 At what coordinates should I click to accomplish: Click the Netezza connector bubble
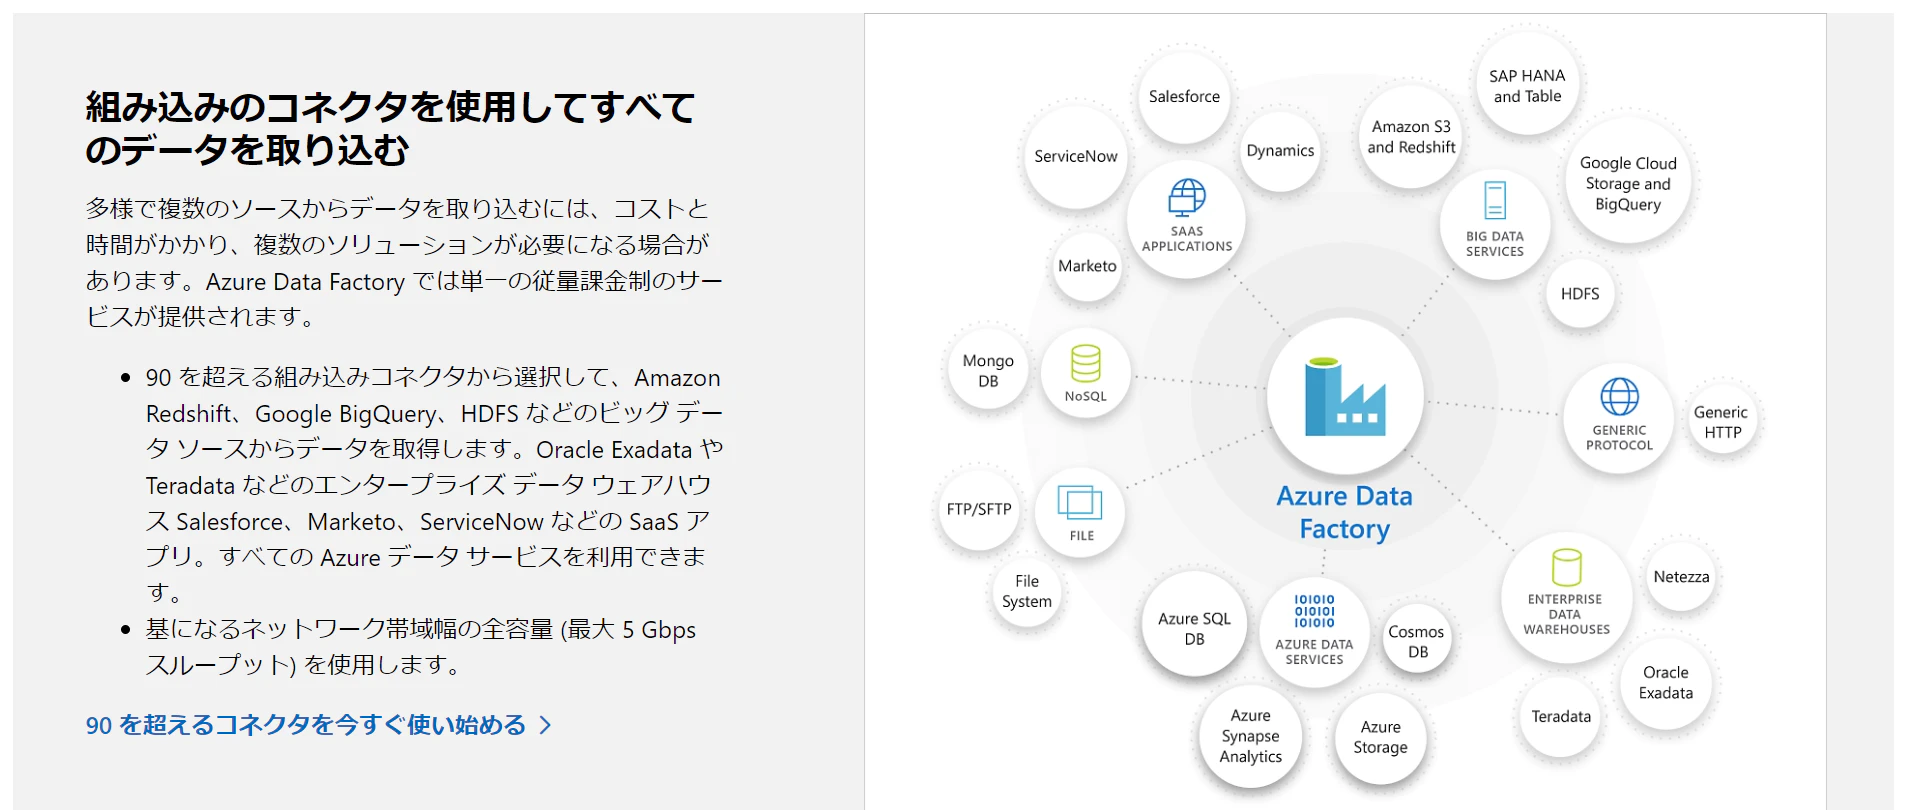[x=1681, y=577]
